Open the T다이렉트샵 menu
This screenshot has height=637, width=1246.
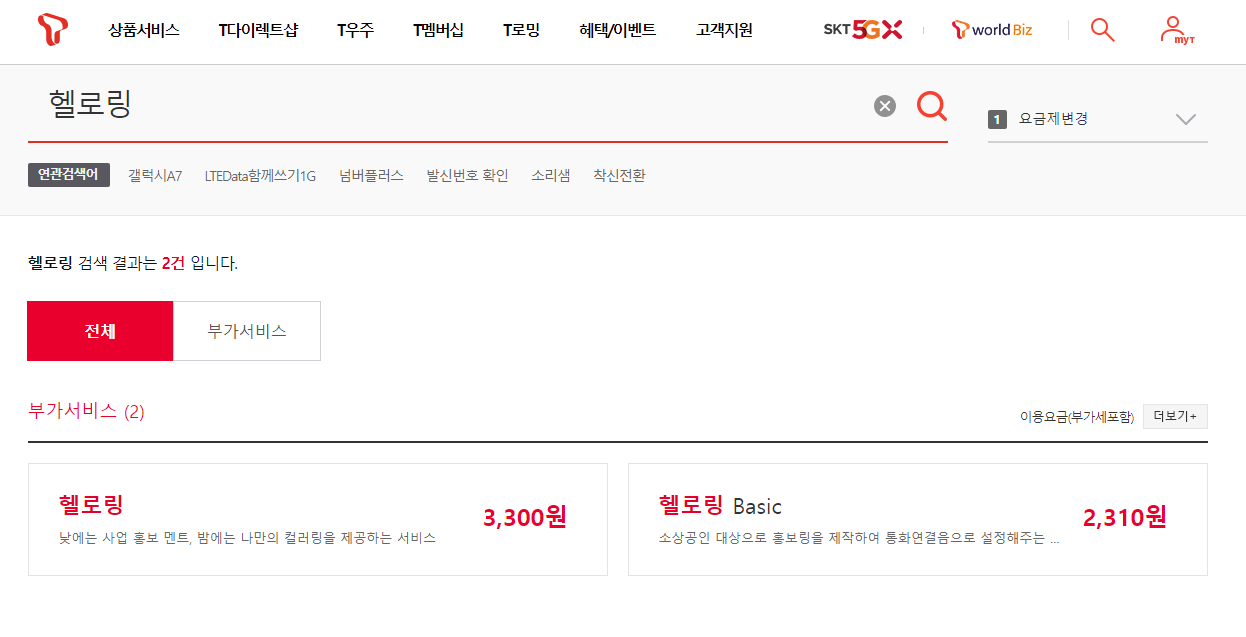[x=258, y=30]
